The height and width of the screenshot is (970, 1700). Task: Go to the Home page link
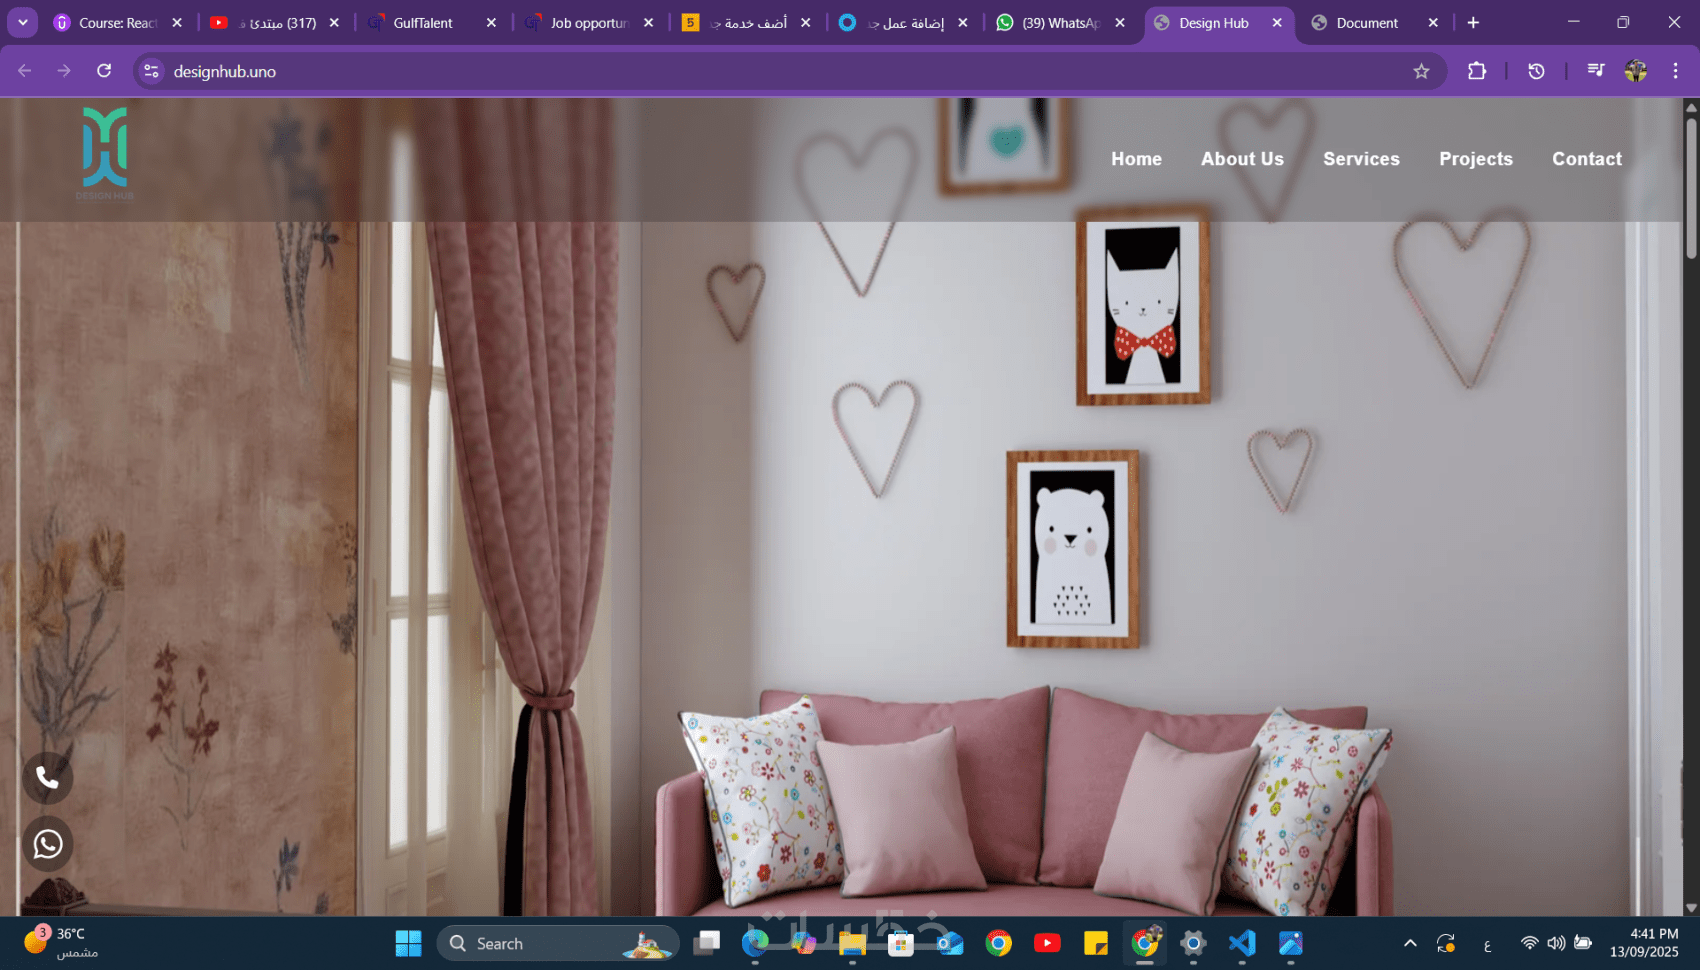click(1136, 159)
